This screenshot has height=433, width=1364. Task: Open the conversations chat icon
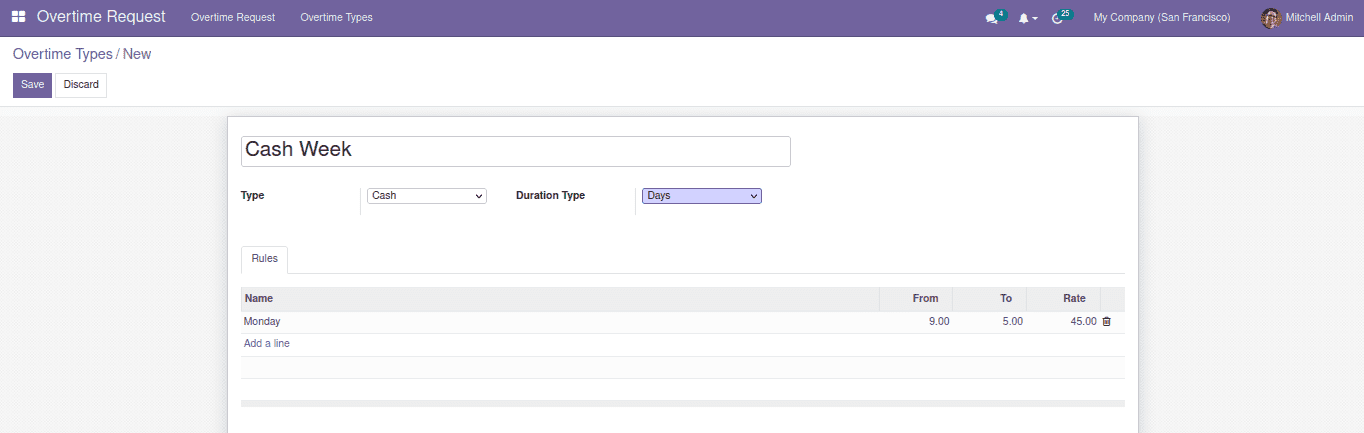(x=991, y=18)
